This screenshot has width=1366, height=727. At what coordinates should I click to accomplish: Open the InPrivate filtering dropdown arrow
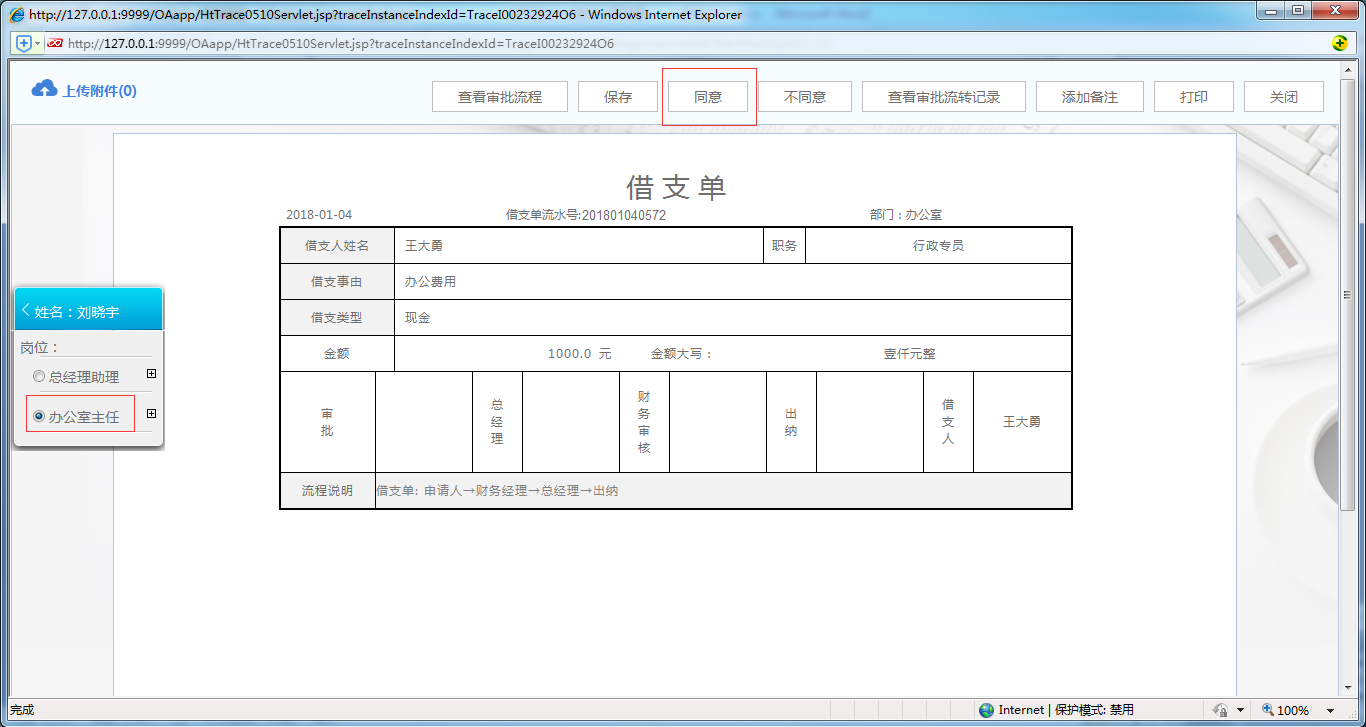click(x=1240, y=710)
